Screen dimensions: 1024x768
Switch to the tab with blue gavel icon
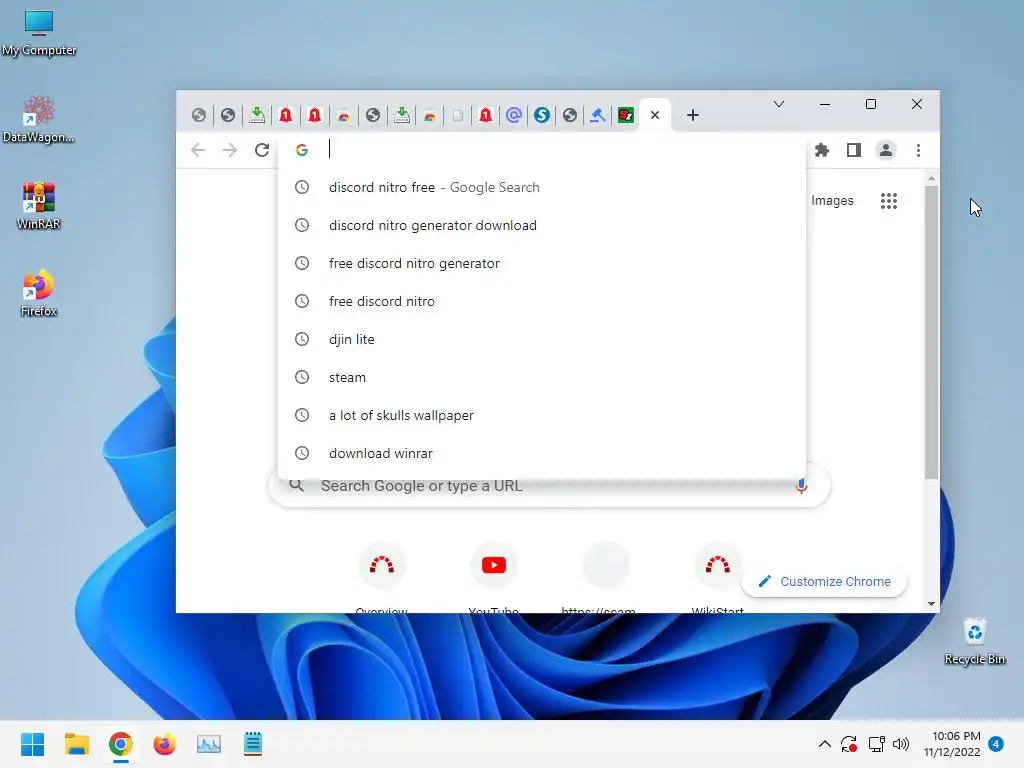pyautogui.click(x=598, y=115)
